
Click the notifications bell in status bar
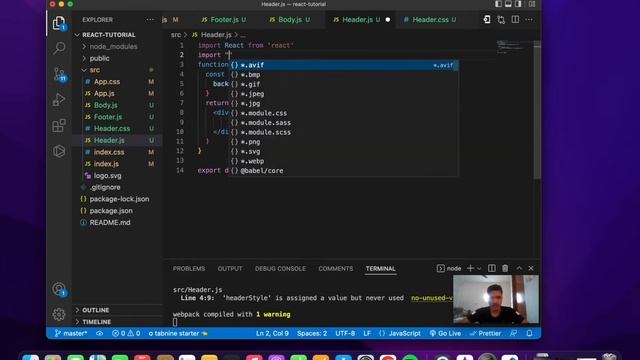pos(529,333)
